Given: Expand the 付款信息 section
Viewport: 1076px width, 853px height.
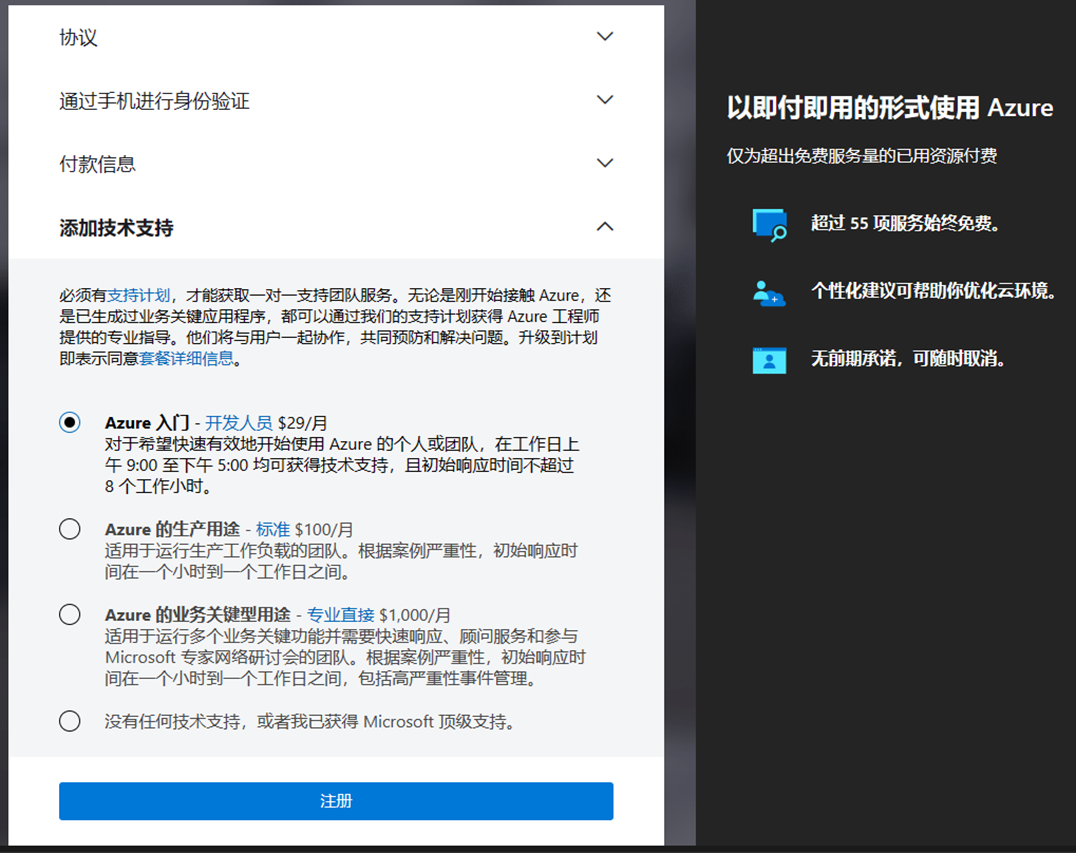Looking at the screenshot, I should point(604,162).
